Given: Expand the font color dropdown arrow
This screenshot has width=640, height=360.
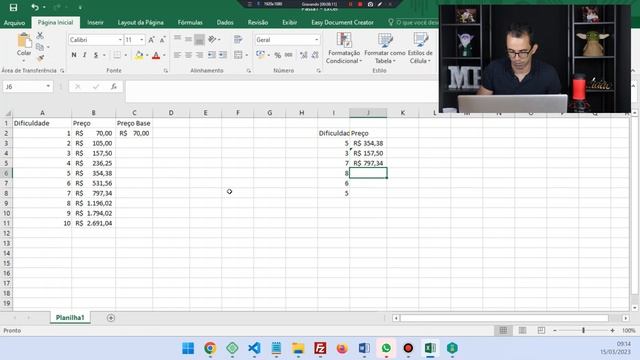Looking at the screenshot, I should pyautogui.click(x=164, y=55).
